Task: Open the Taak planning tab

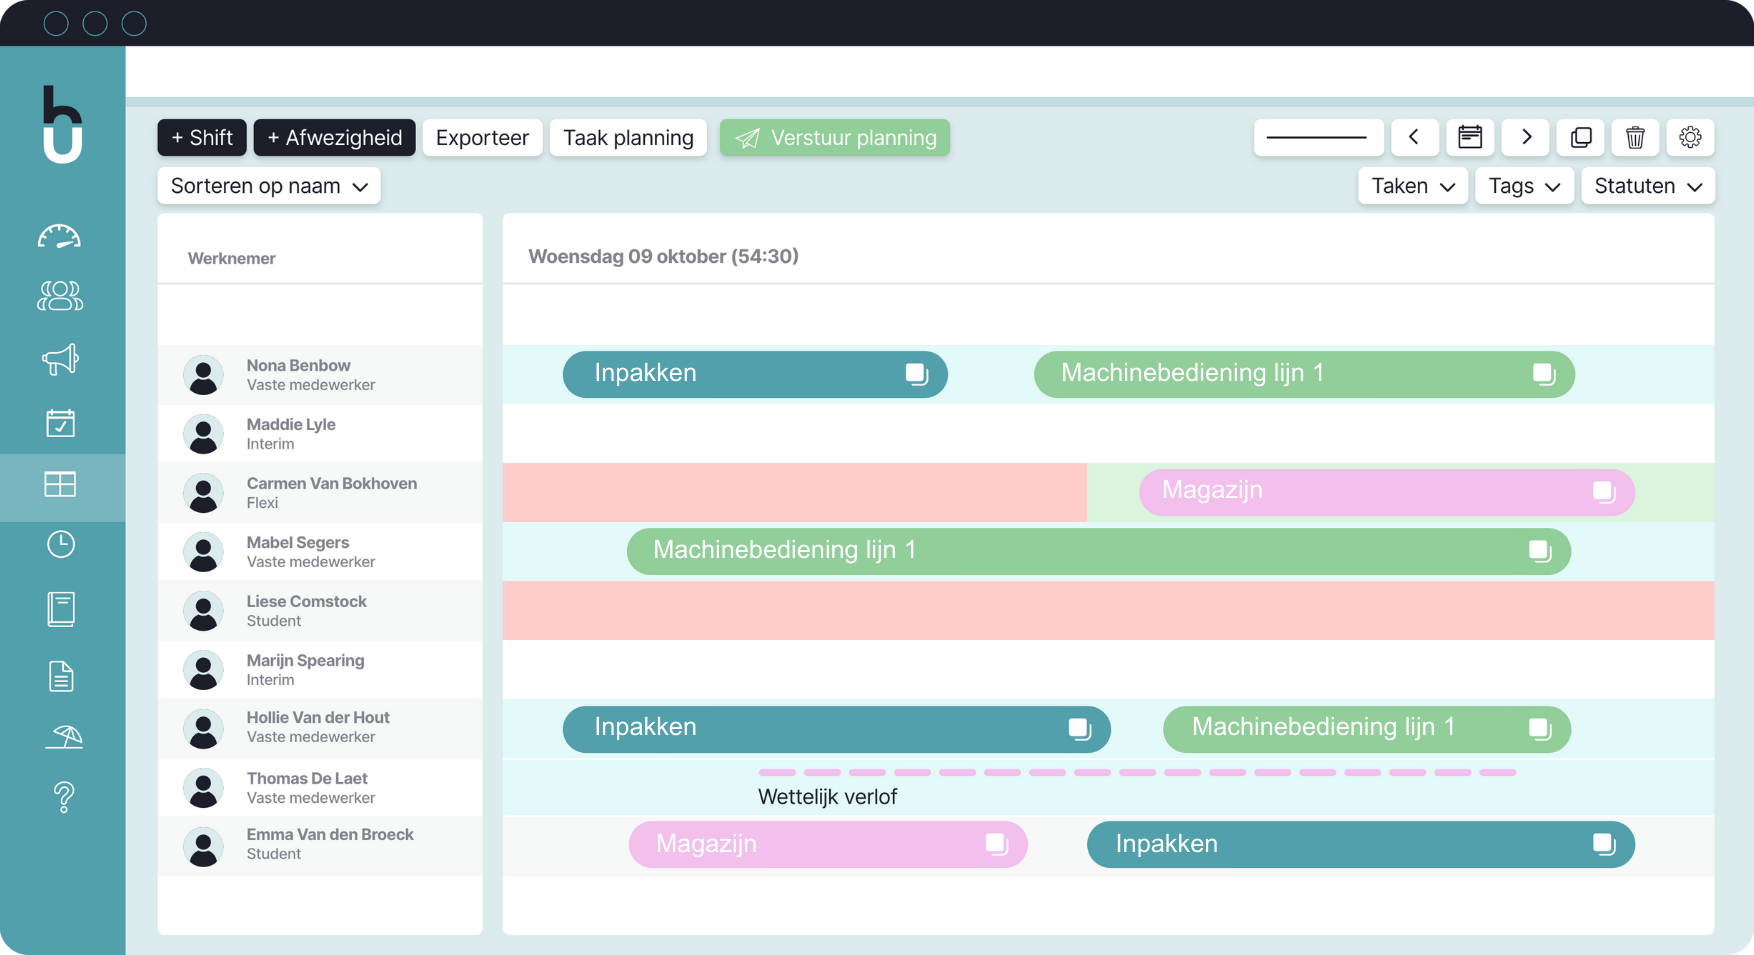Action: [628, 138]
